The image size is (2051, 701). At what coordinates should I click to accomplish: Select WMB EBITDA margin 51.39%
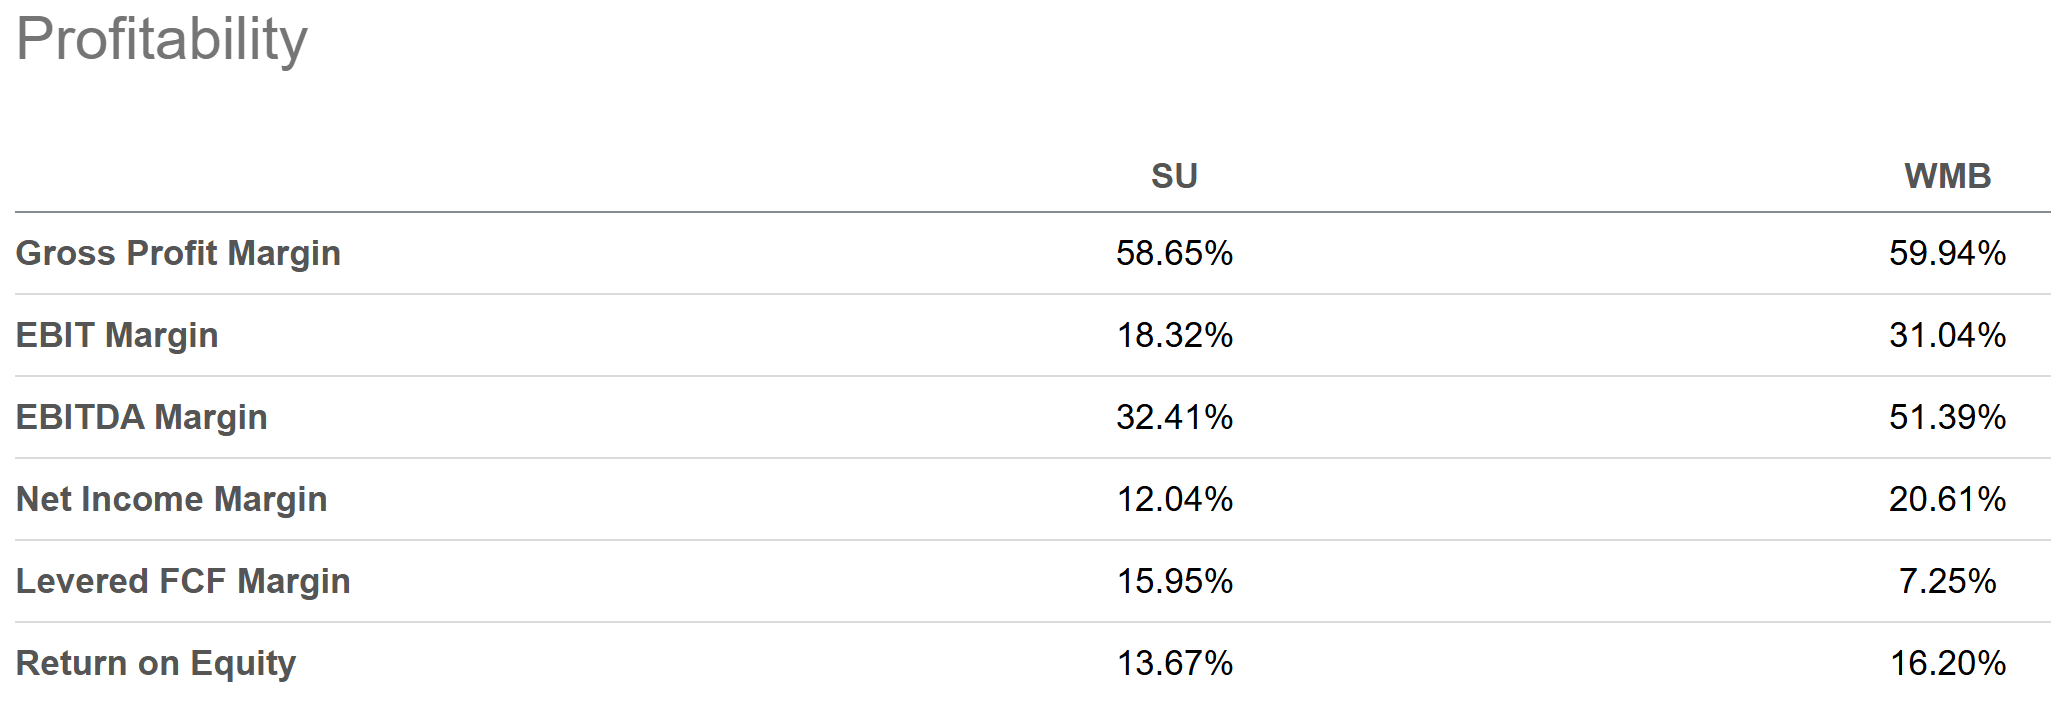tap(1947, 417)
